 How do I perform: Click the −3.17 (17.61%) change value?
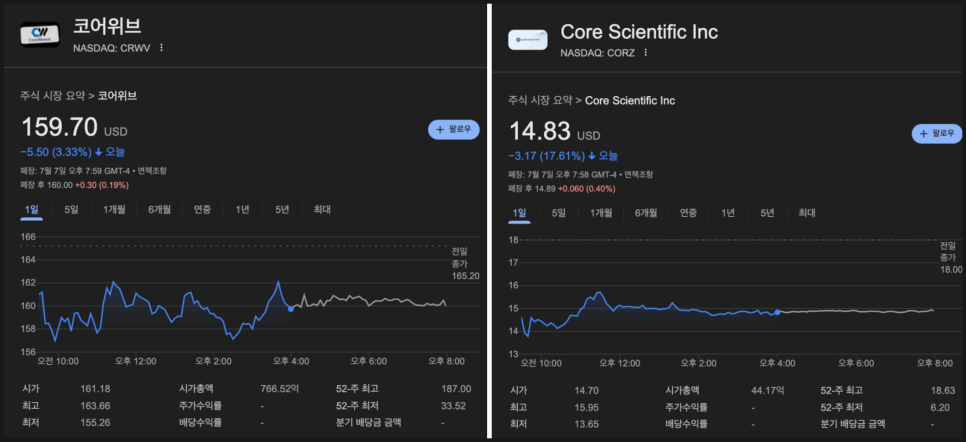(x=547, y=155)
